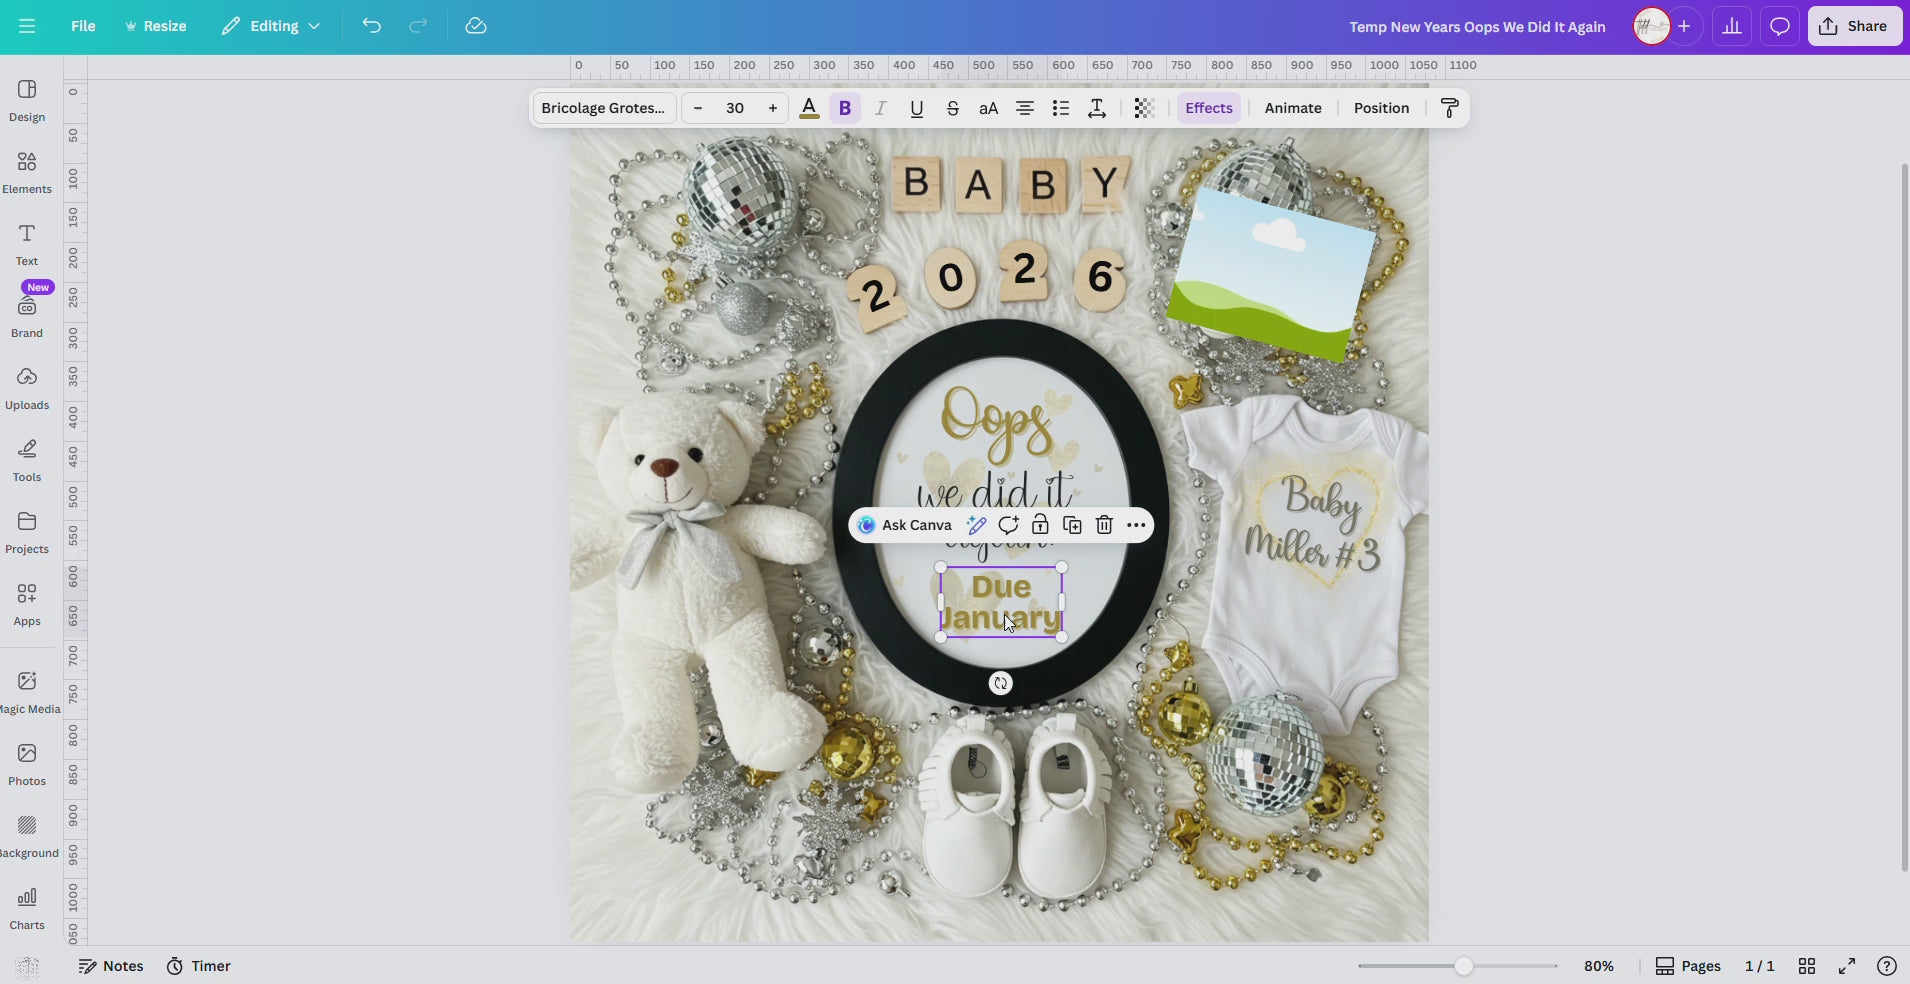Viewport: 1910px width, 984px height.
Task: Toggle bold formatting
Action: [x=845, y=108]
